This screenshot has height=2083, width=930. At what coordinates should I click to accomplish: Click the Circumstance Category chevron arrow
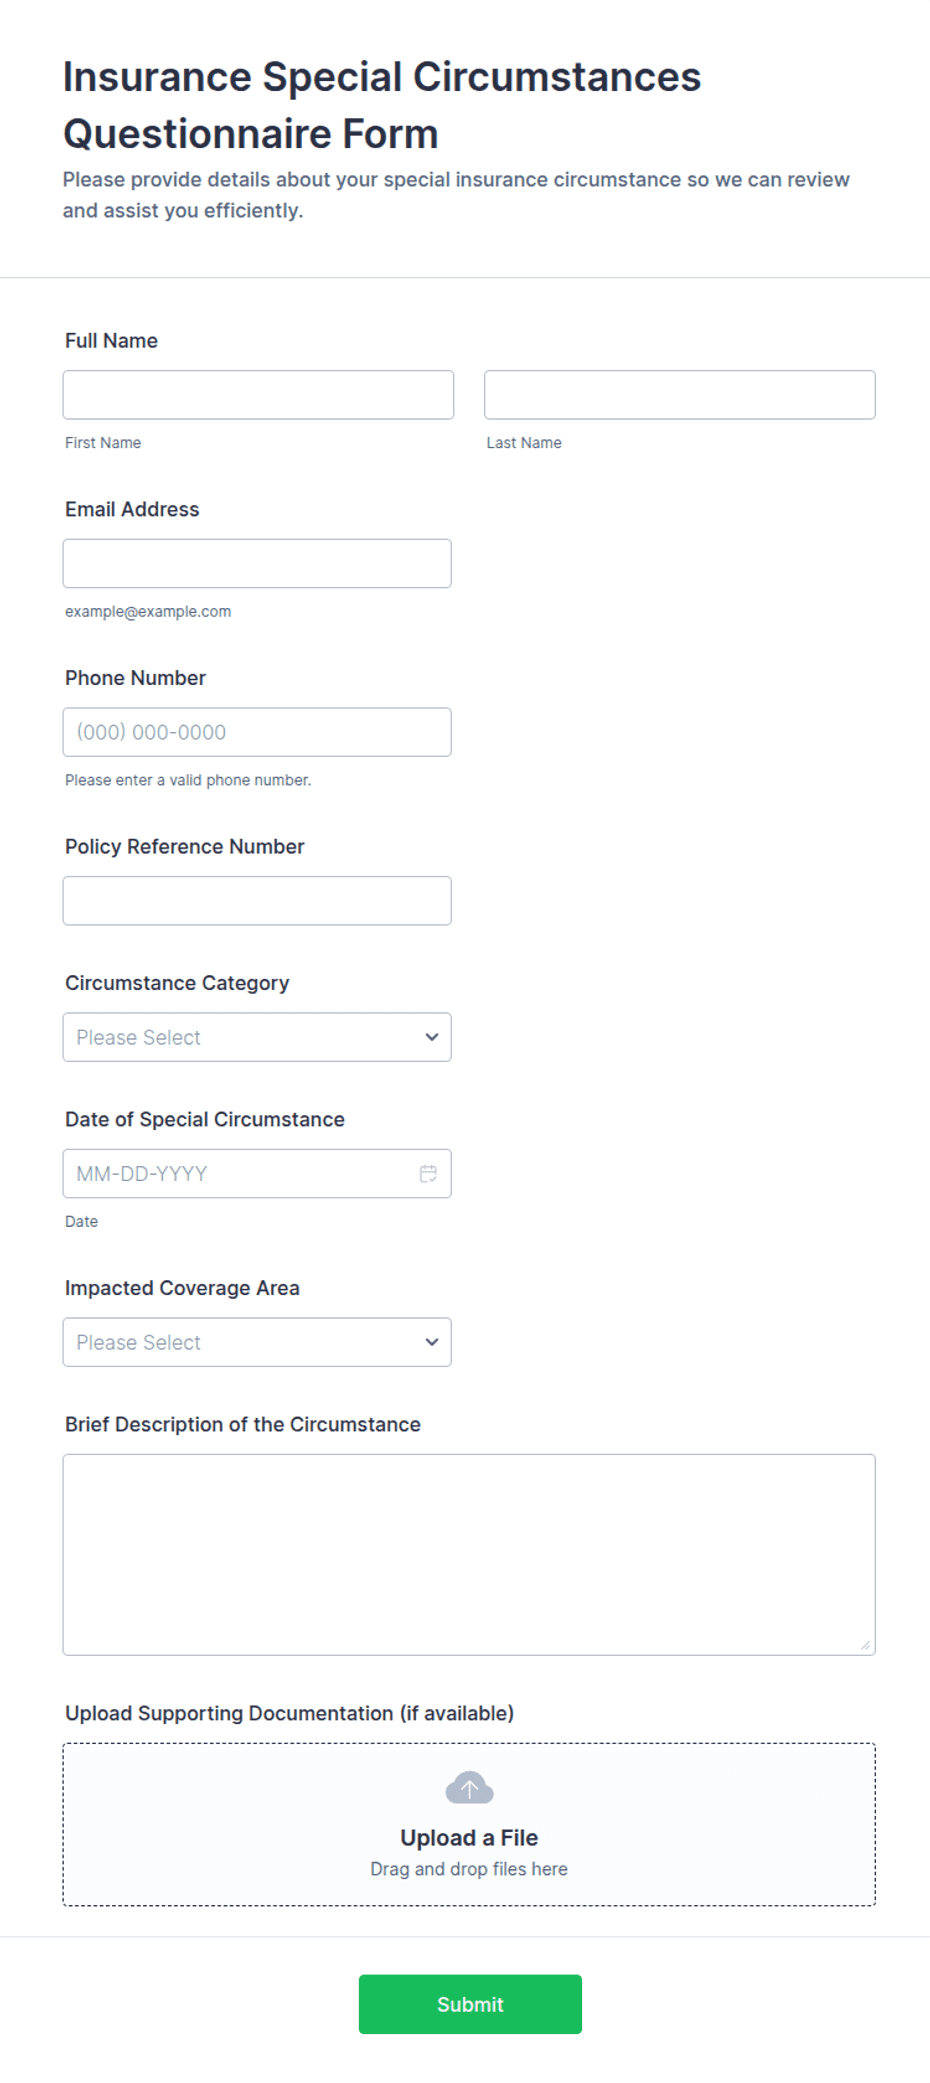coord(431,1037)
